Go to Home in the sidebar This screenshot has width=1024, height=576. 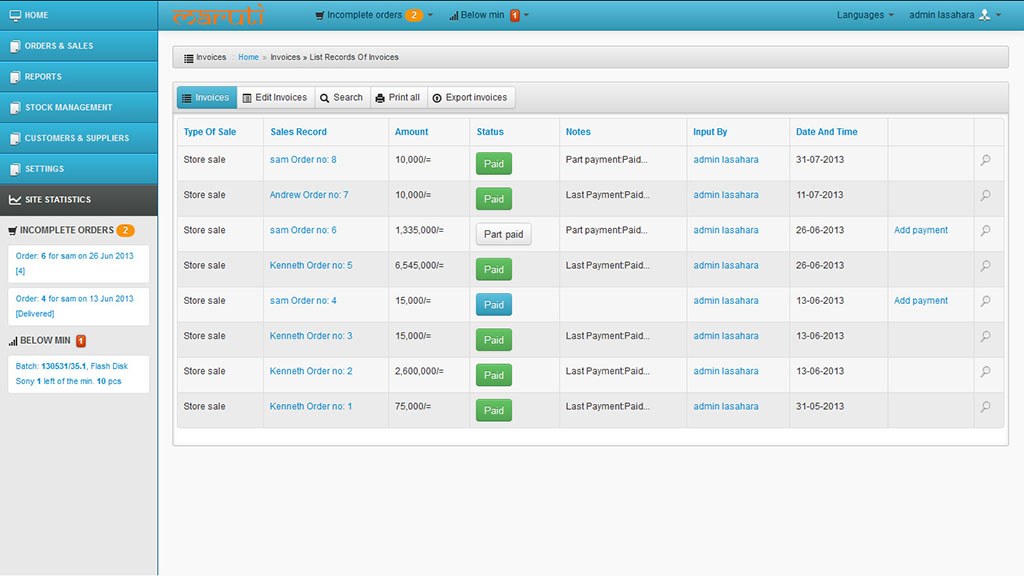click(78, 15)
